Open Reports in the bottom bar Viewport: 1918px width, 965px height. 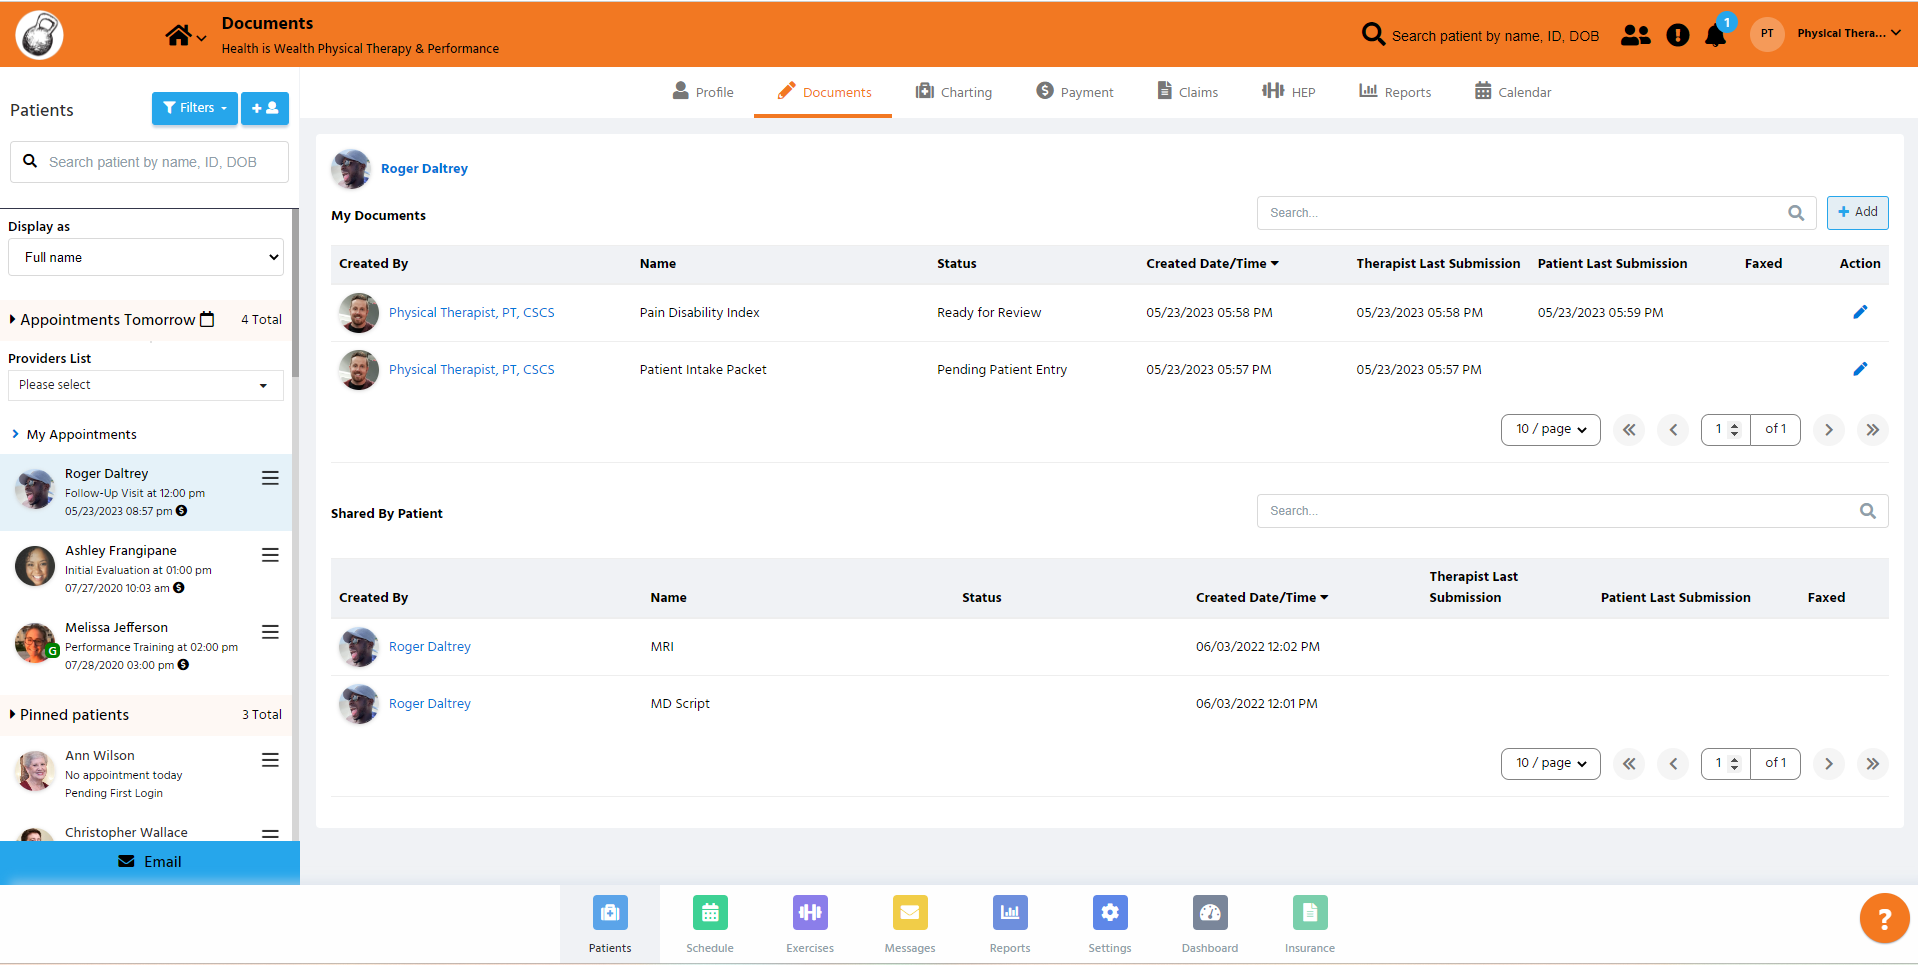[1010, 923]
